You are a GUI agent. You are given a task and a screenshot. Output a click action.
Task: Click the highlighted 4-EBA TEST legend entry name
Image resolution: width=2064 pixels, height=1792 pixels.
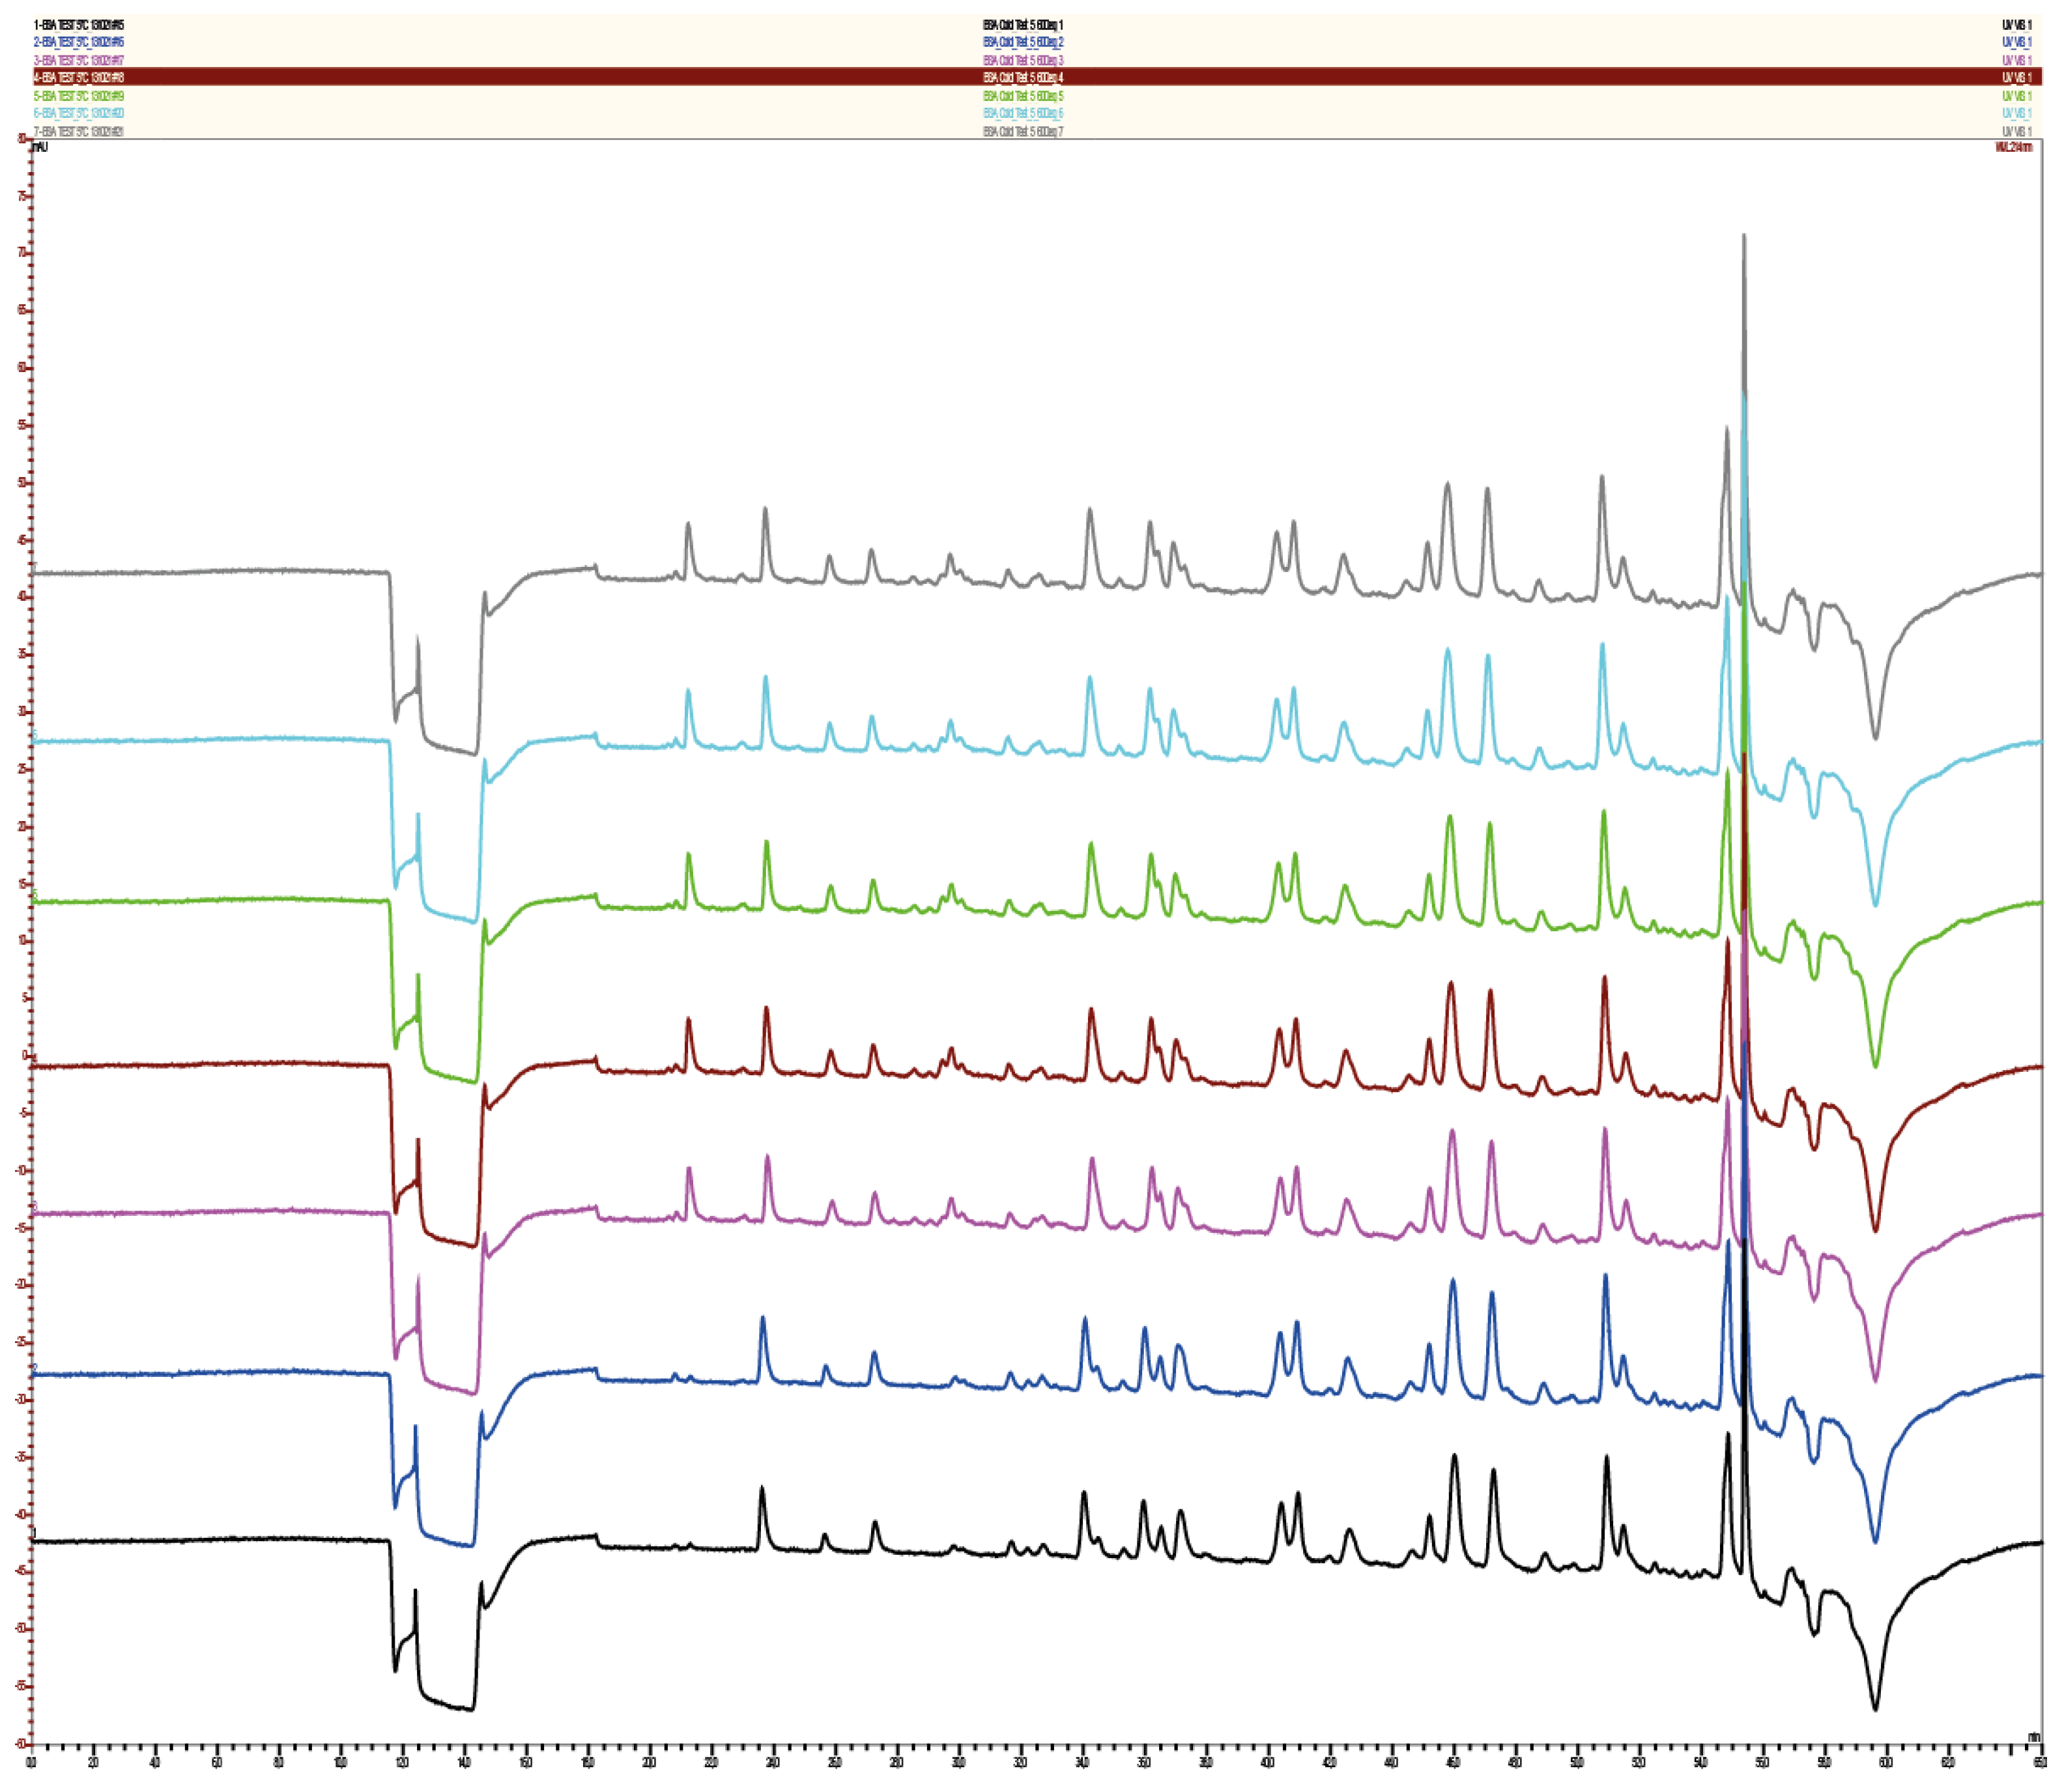click(79, 78)
